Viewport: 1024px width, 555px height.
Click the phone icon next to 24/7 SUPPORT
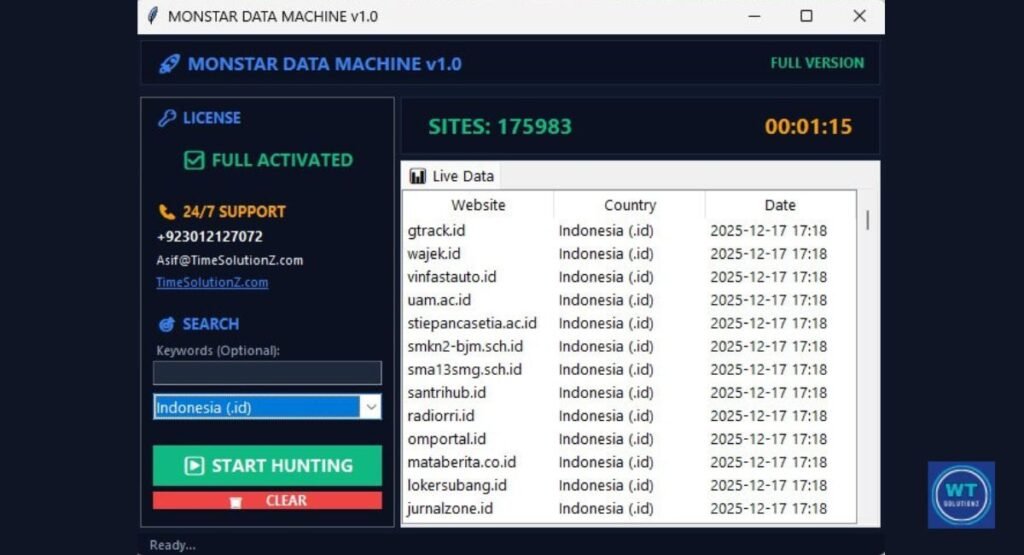(x=167, y=212)
